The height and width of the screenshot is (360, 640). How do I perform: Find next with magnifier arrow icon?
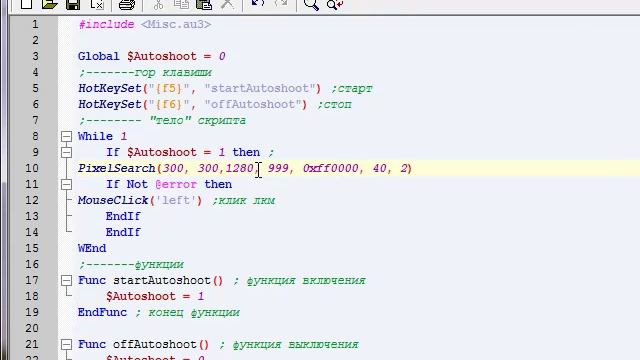click(335, 4)
